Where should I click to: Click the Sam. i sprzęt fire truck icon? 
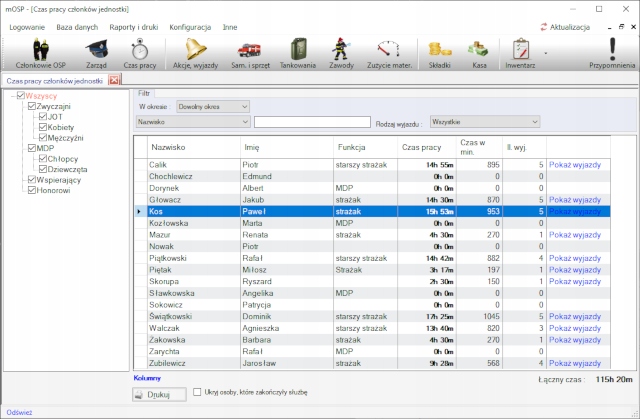248,52
